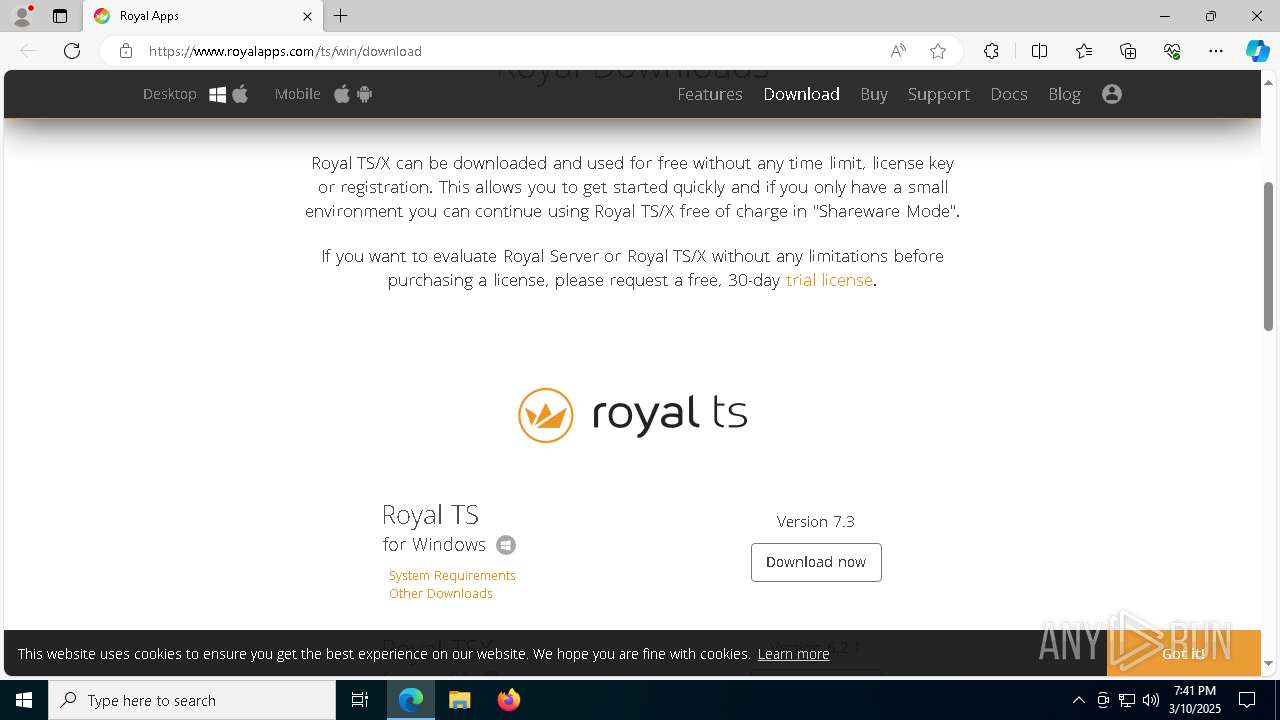Open Browser essentials heart icon
The image size is (1280, 720).
point(1172,51)
